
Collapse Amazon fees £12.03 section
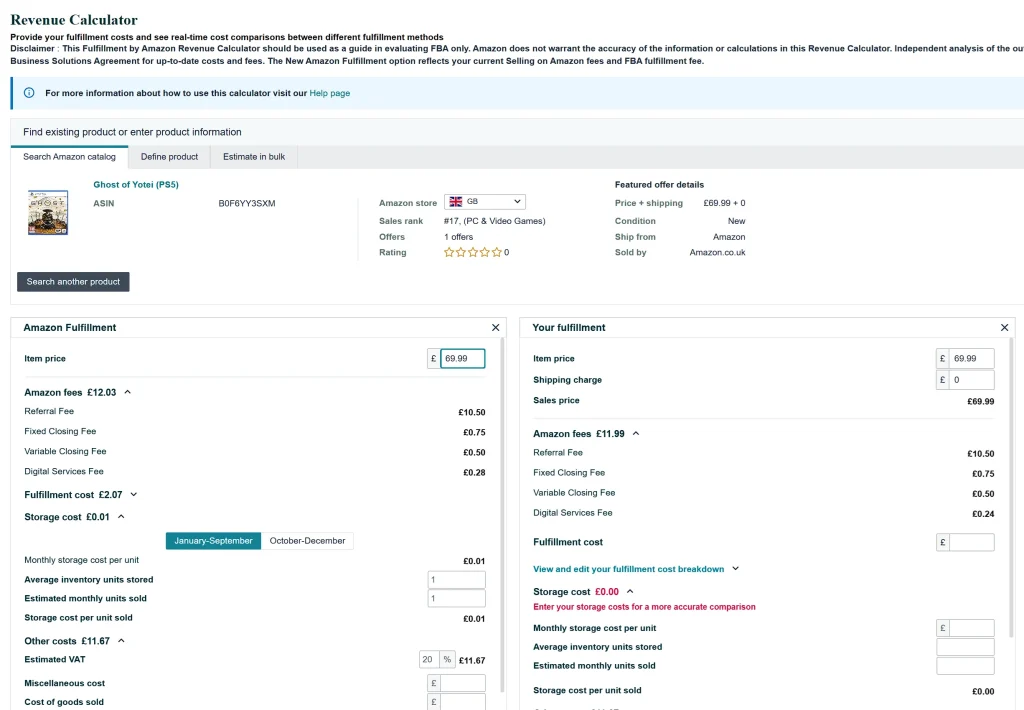[x=127, y=392]
